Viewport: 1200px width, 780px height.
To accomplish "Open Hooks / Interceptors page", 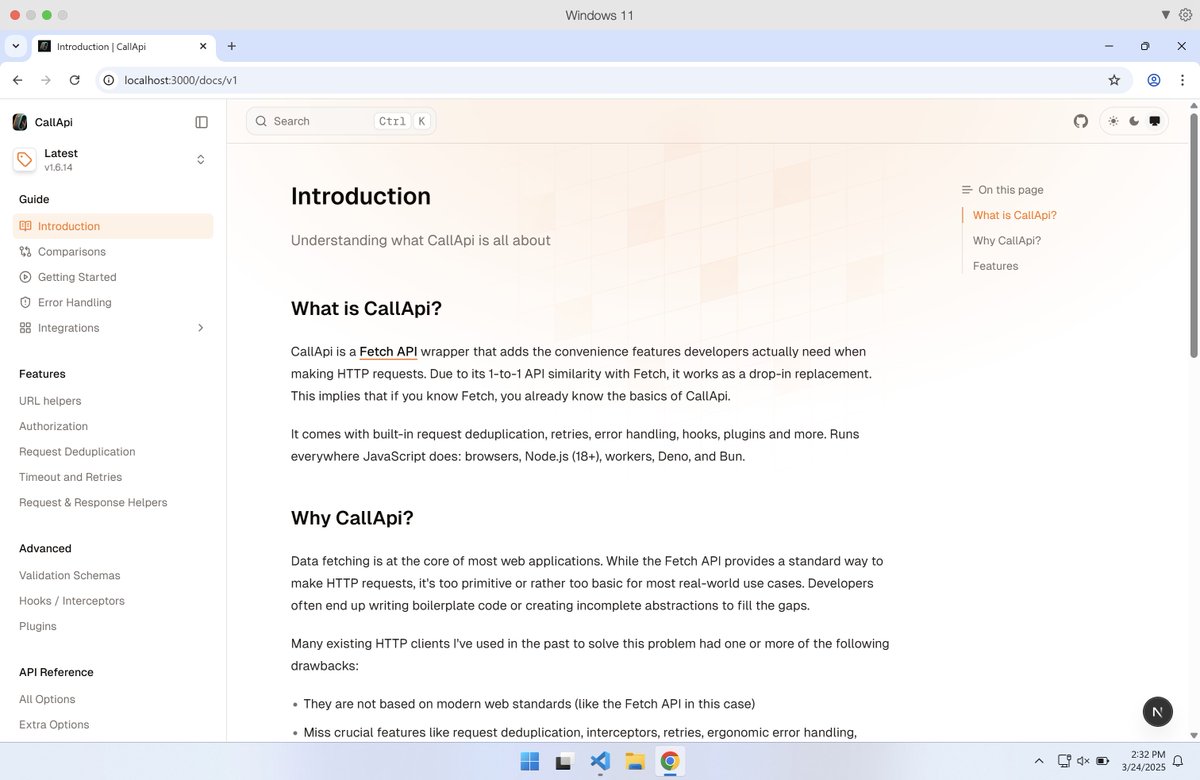I will pyautogui.click(x=72, y=601).
